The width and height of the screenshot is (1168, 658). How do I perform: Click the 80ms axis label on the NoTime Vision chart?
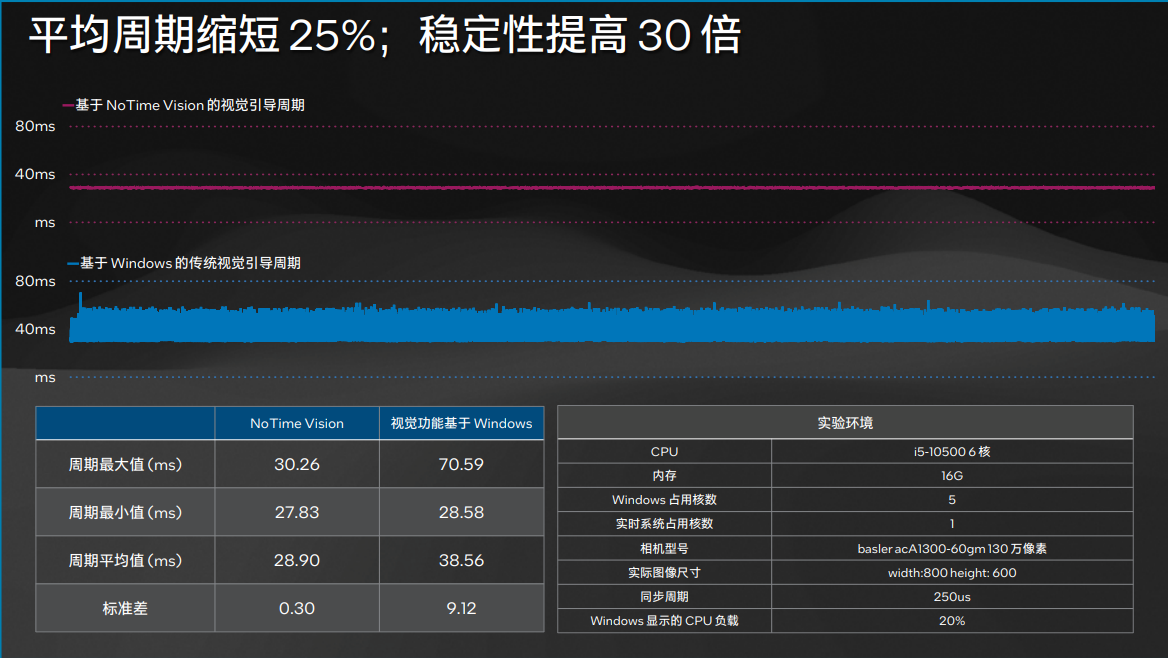(x=35, y=126)
